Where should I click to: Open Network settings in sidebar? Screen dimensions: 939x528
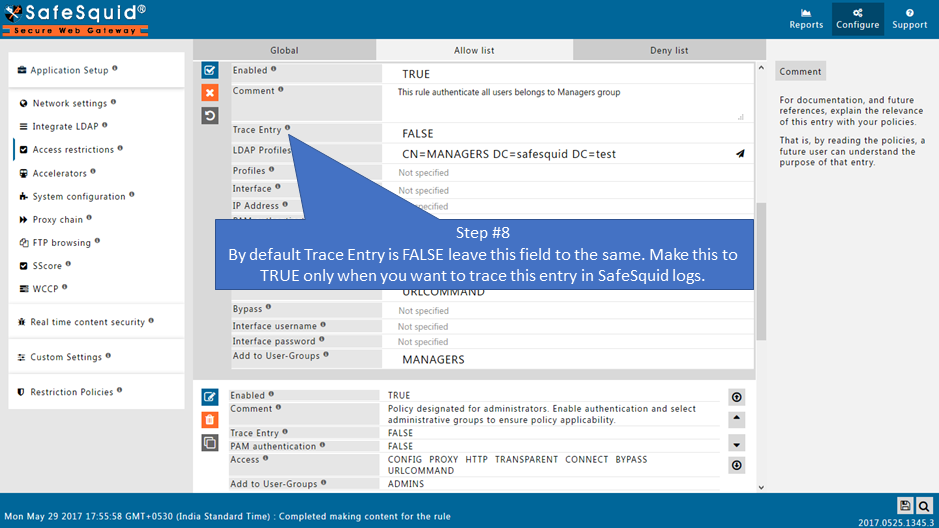[x=68, y=103]
